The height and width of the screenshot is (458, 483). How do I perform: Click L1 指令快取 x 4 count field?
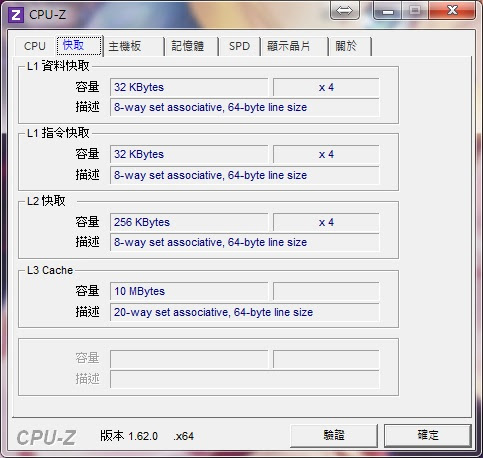pyautogui.click(x=326, y=154)
